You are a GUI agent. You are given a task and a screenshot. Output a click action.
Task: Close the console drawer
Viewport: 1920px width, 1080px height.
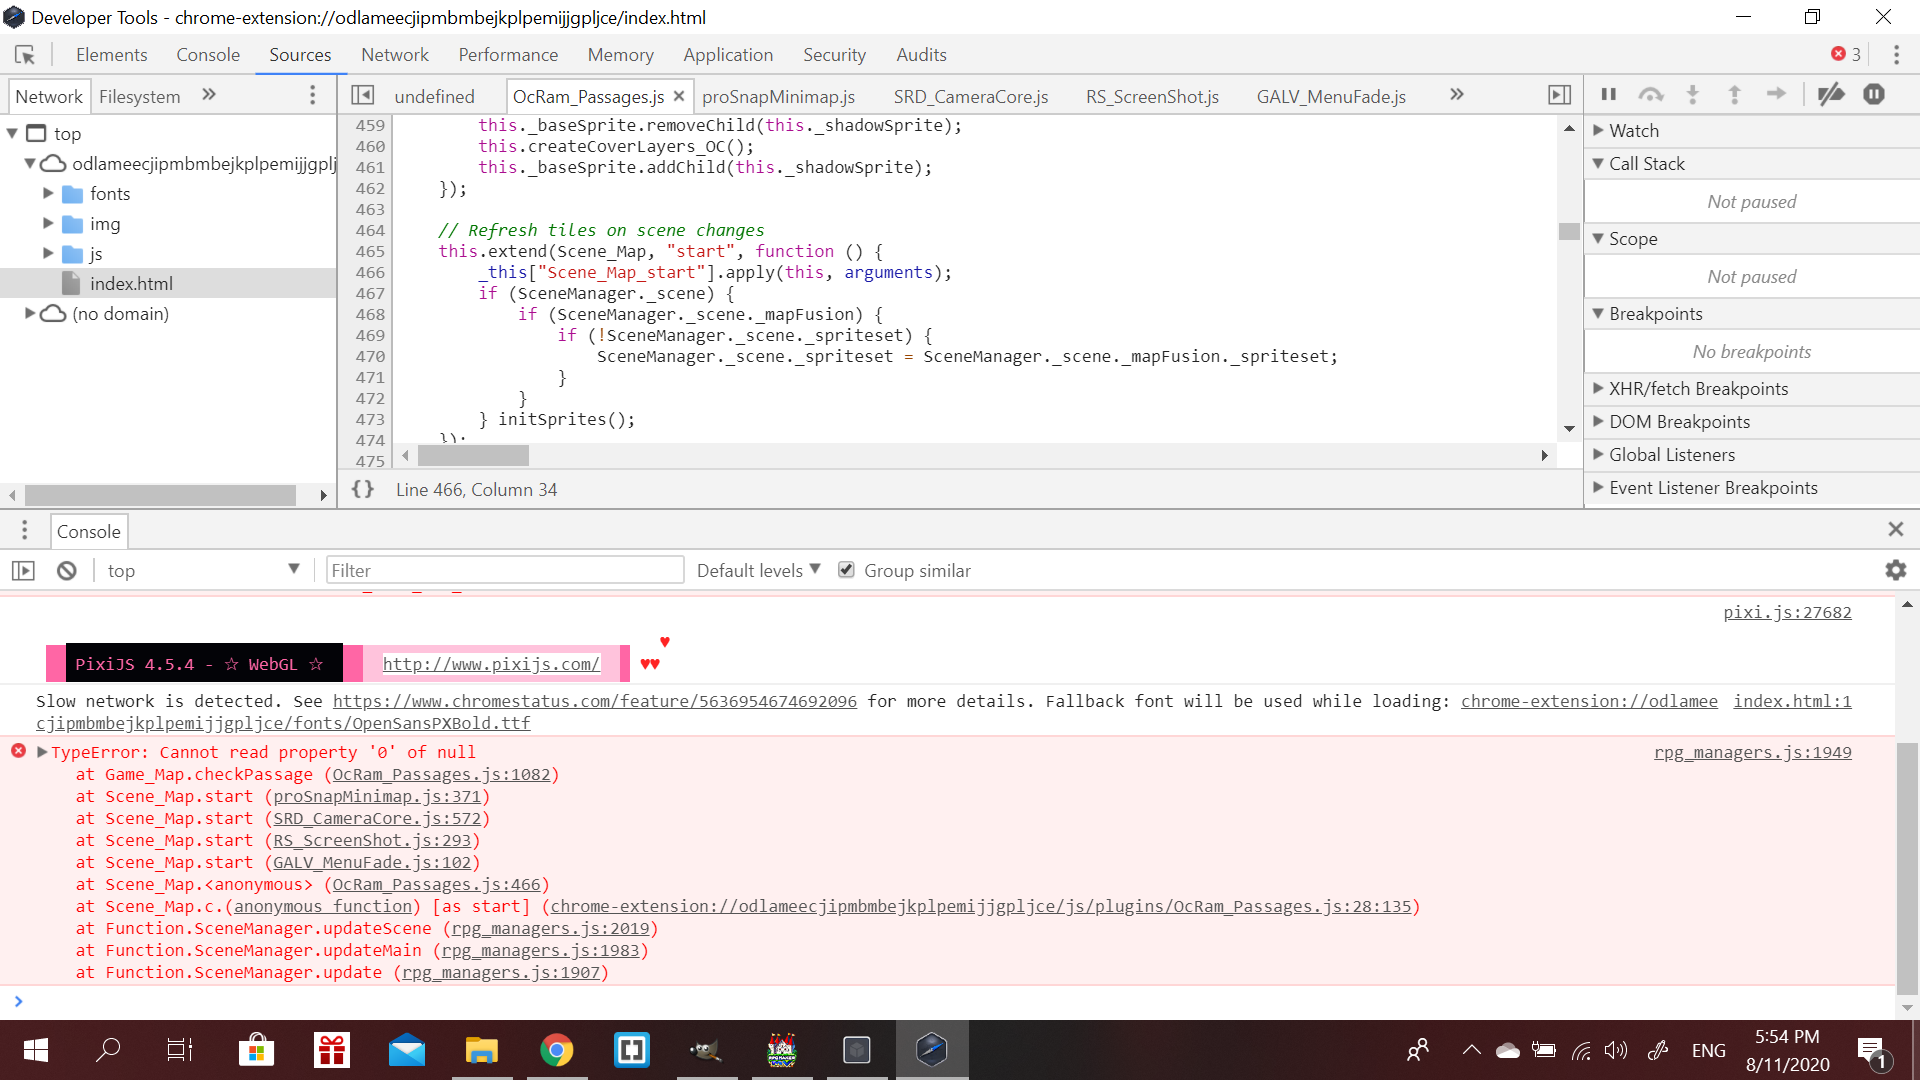[x=1895, y=530]
